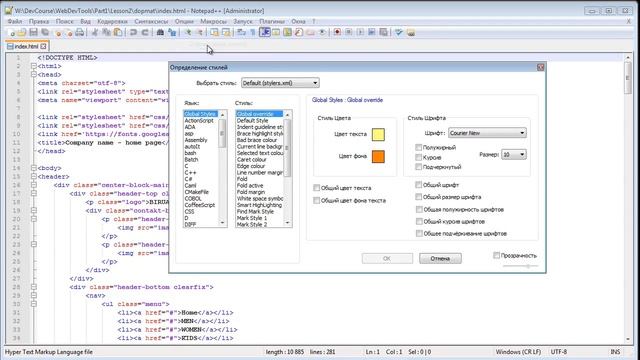Check Общий курсив шрифтов checkbox

coord(419,221)
